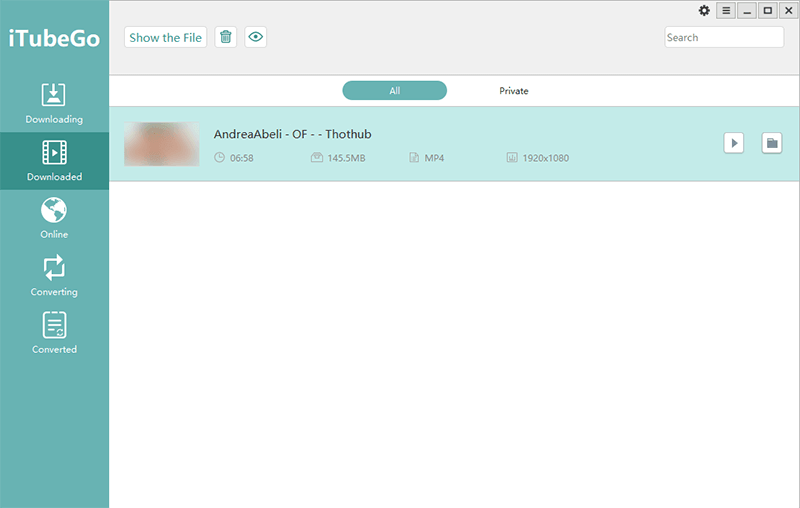Open the Downloading section in sidebar
Image resolution: width=800 pixels, height=508 pixels.
pos(54,104)
